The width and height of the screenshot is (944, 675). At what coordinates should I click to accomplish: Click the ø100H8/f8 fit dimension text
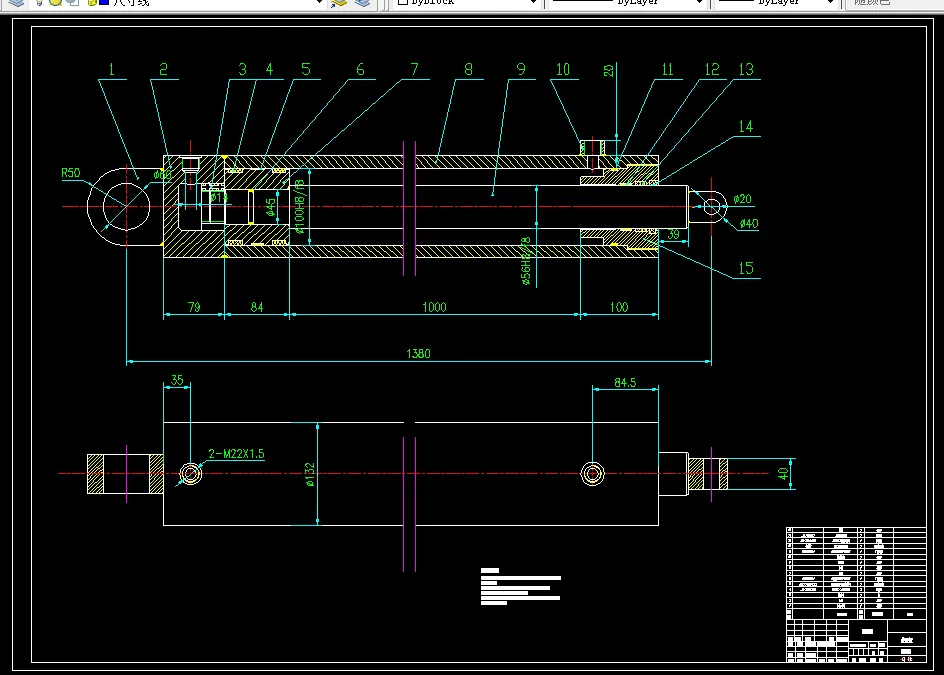(x=300, y=207)
